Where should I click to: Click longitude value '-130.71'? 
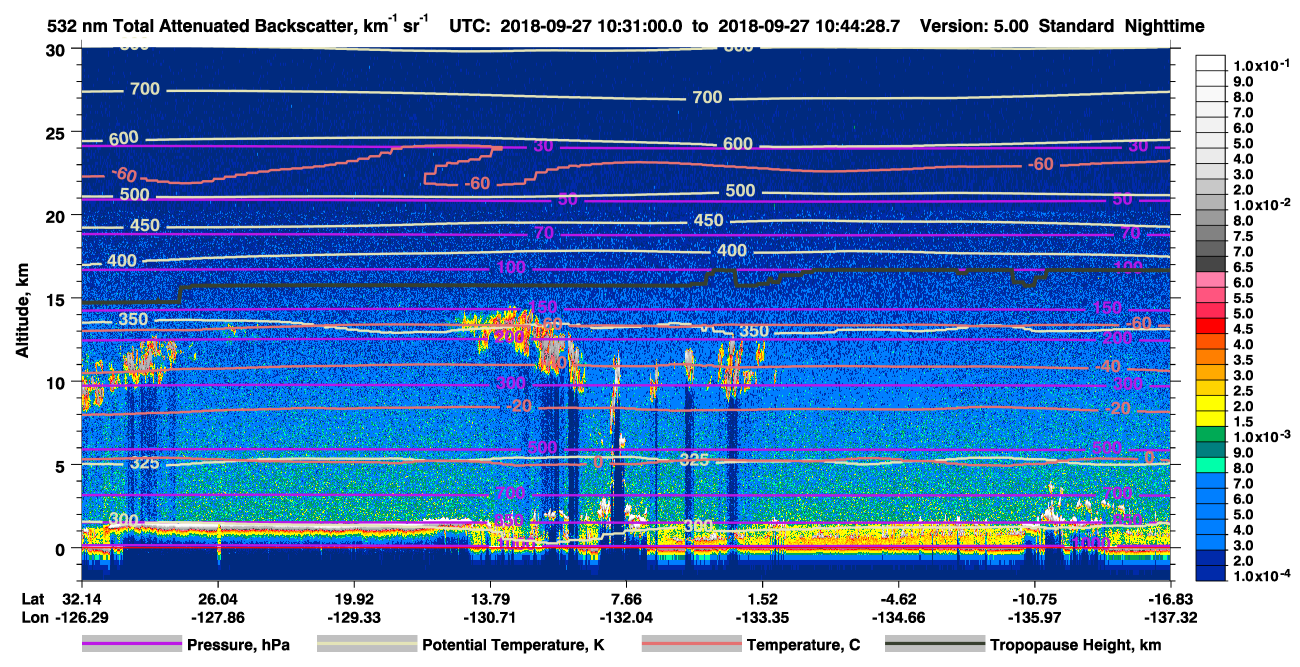(x=490, y=617)
